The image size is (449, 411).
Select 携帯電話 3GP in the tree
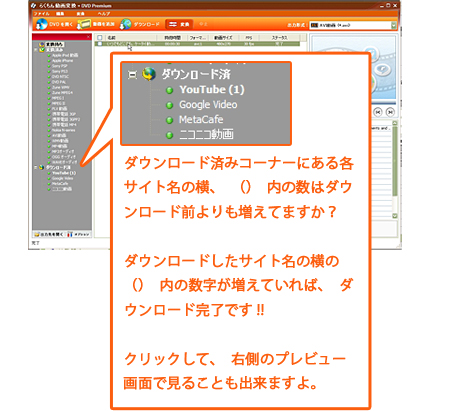(64, 114)
